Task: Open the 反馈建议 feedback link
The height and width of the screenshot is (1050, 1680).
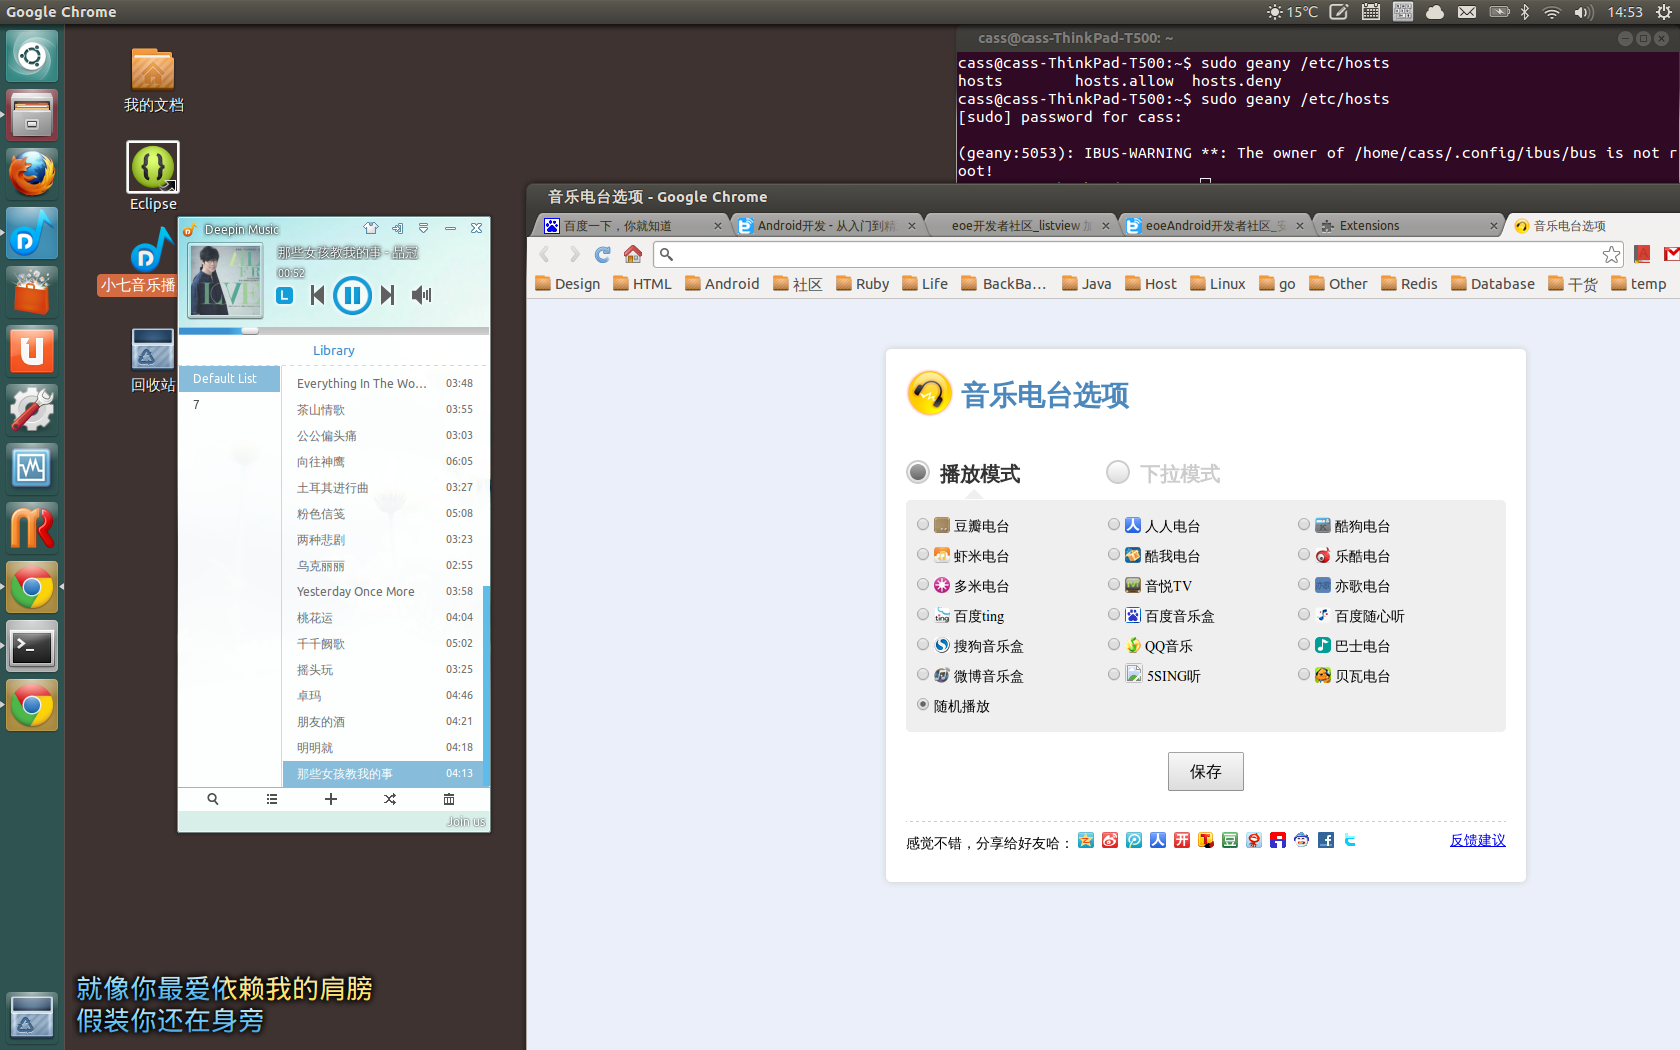Action: [1478, 840]
